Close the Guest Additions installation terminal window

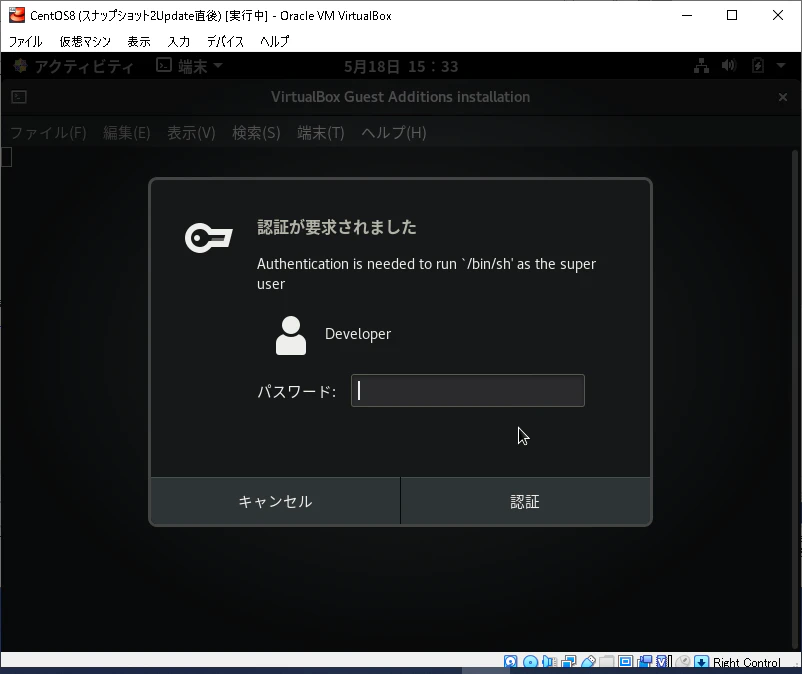point(783,97)
